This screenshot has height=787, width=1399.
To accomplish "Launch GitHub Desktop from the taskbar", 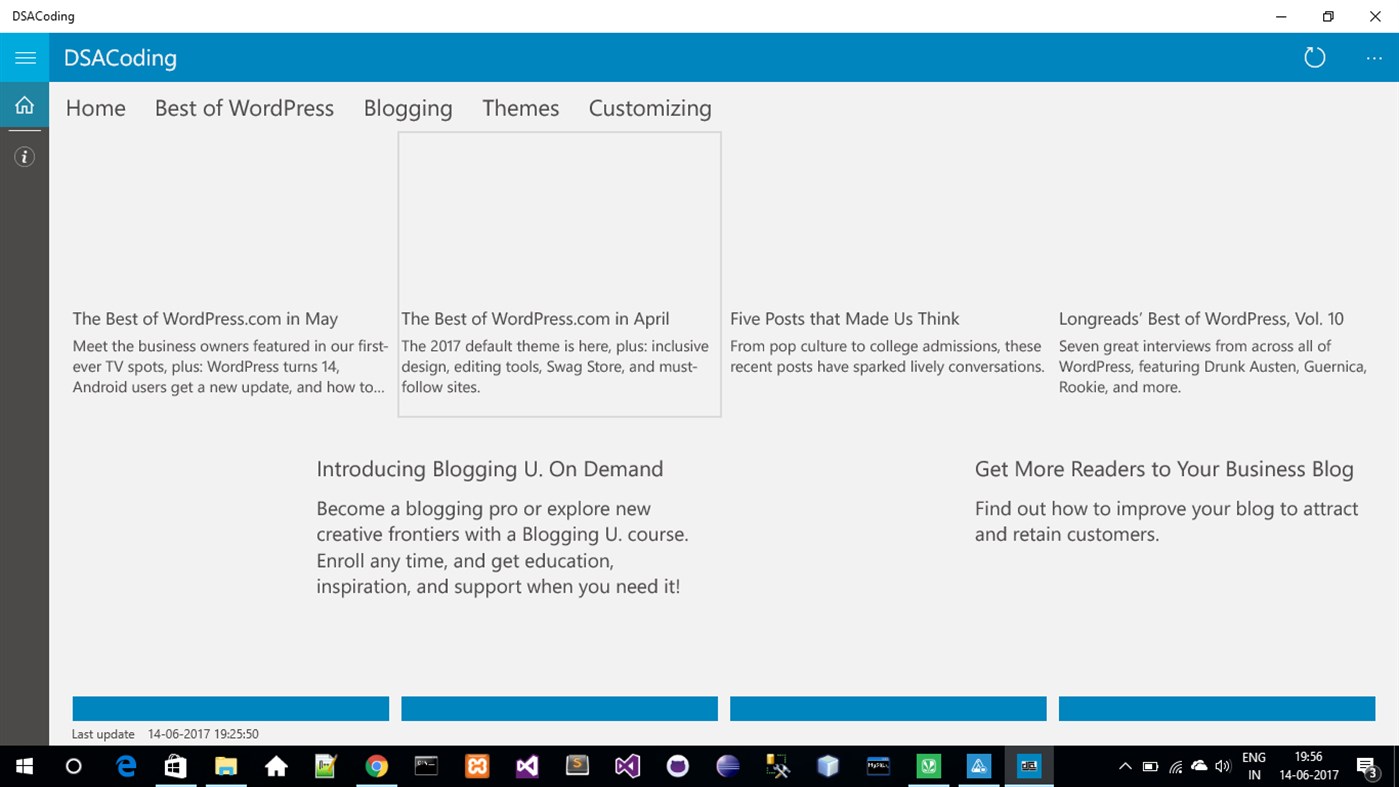I will [677, 766].
